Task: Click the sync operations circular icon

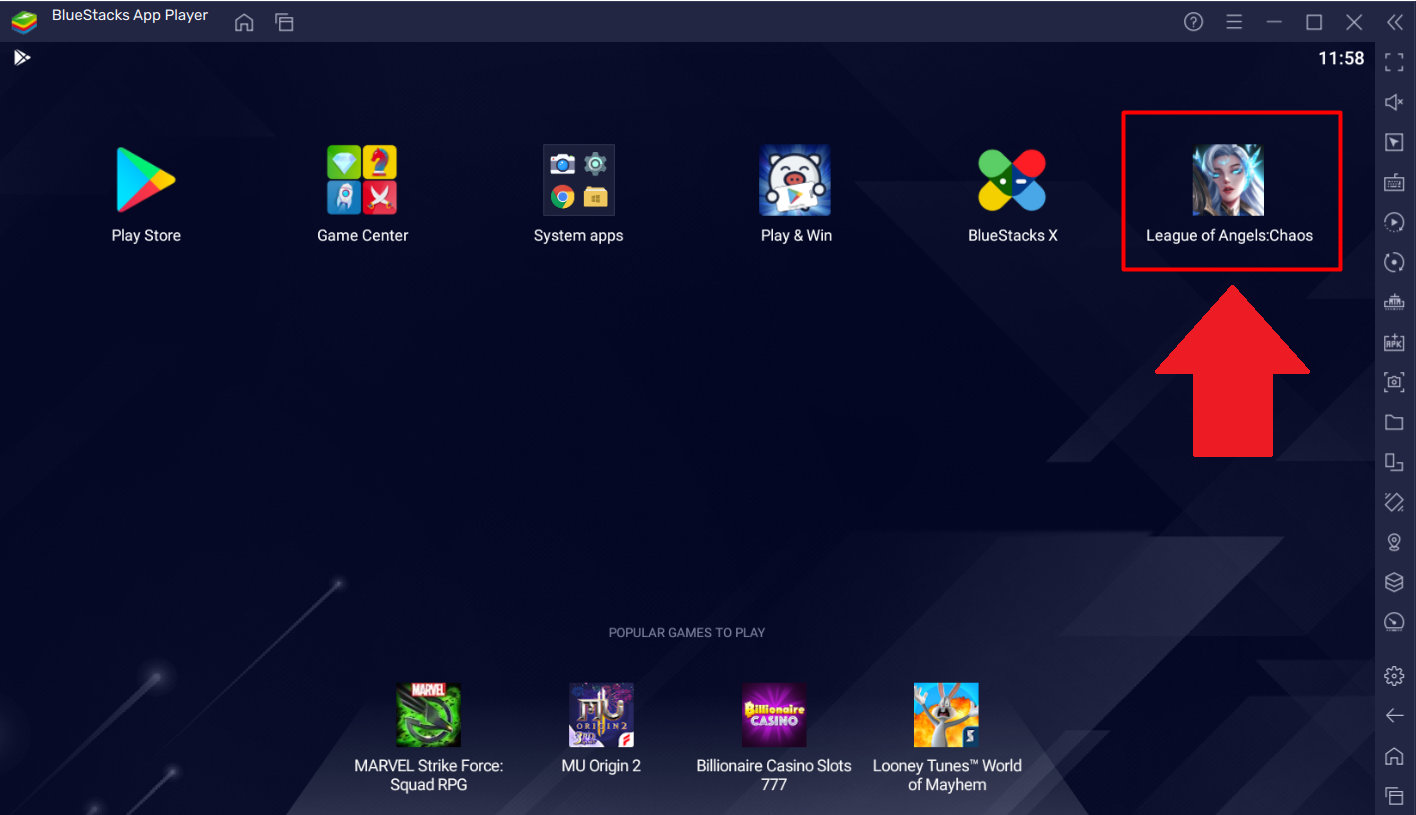Action: (x=1394, y=262)
